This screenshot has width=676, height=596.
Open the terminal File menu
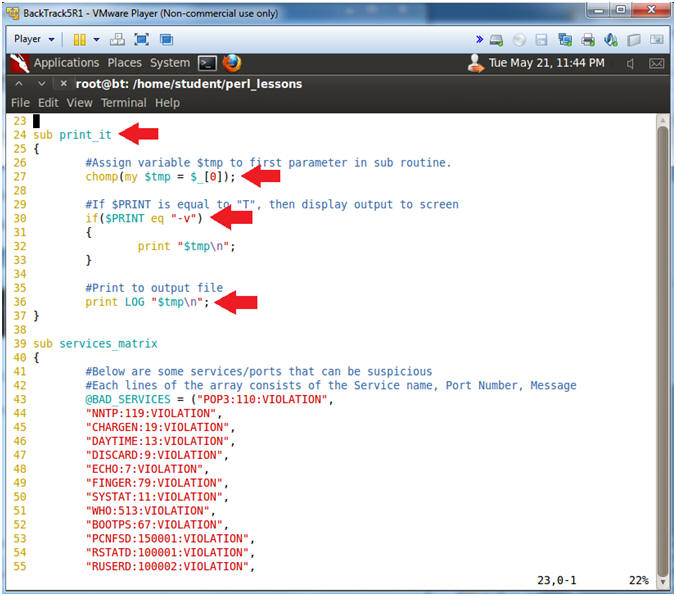click(20, 103)
